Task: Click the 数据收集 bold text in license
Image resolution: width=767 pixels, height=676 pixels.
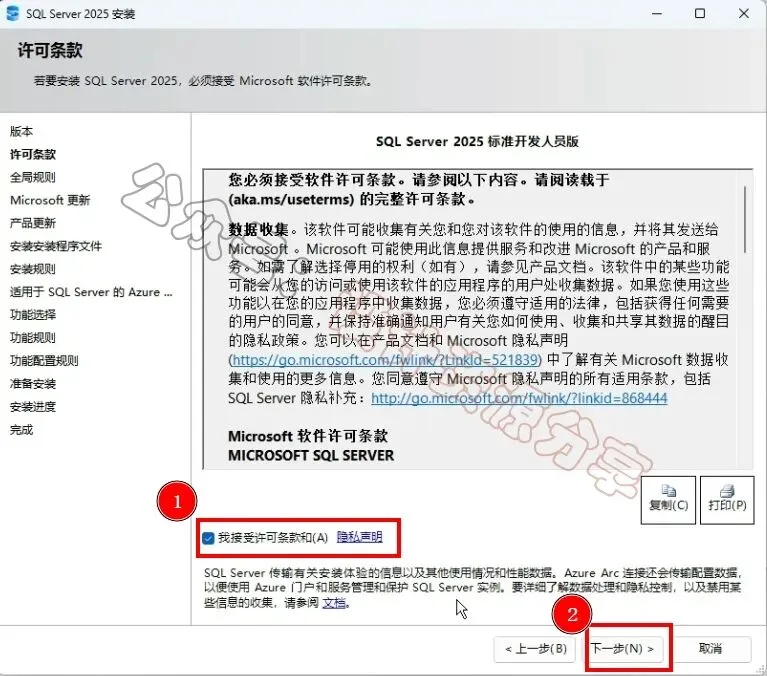Action: [x=259, y=229]
